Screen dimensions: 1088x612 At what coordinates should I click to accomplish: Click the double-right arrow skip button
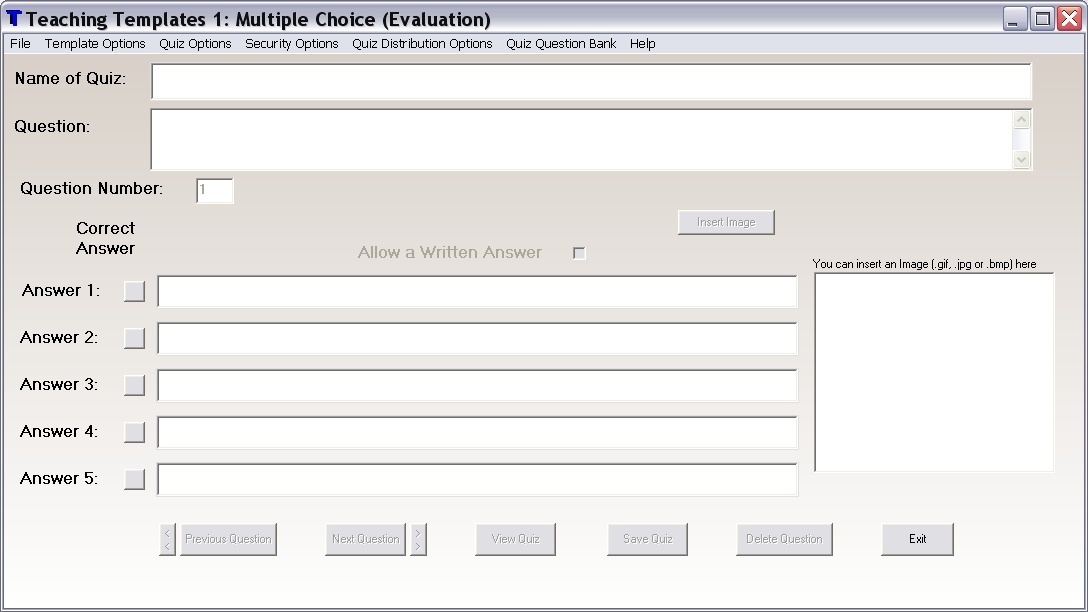418,539
